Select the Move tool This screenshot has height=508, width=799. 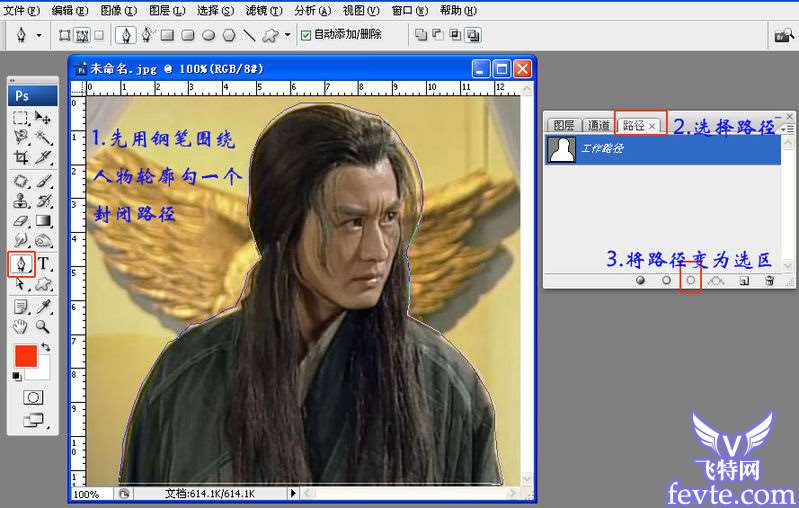coord(43,118)
